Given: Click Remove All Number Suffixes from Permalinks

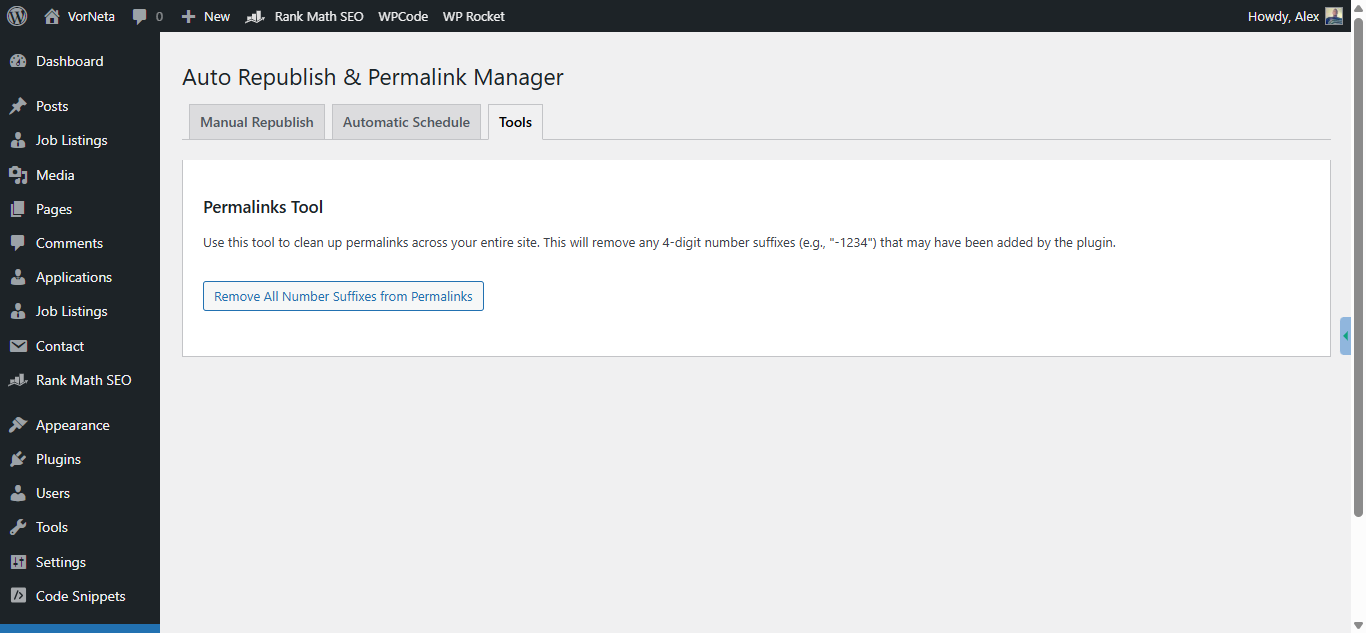Looking at the screenshot, I should [x=343, y=296].
